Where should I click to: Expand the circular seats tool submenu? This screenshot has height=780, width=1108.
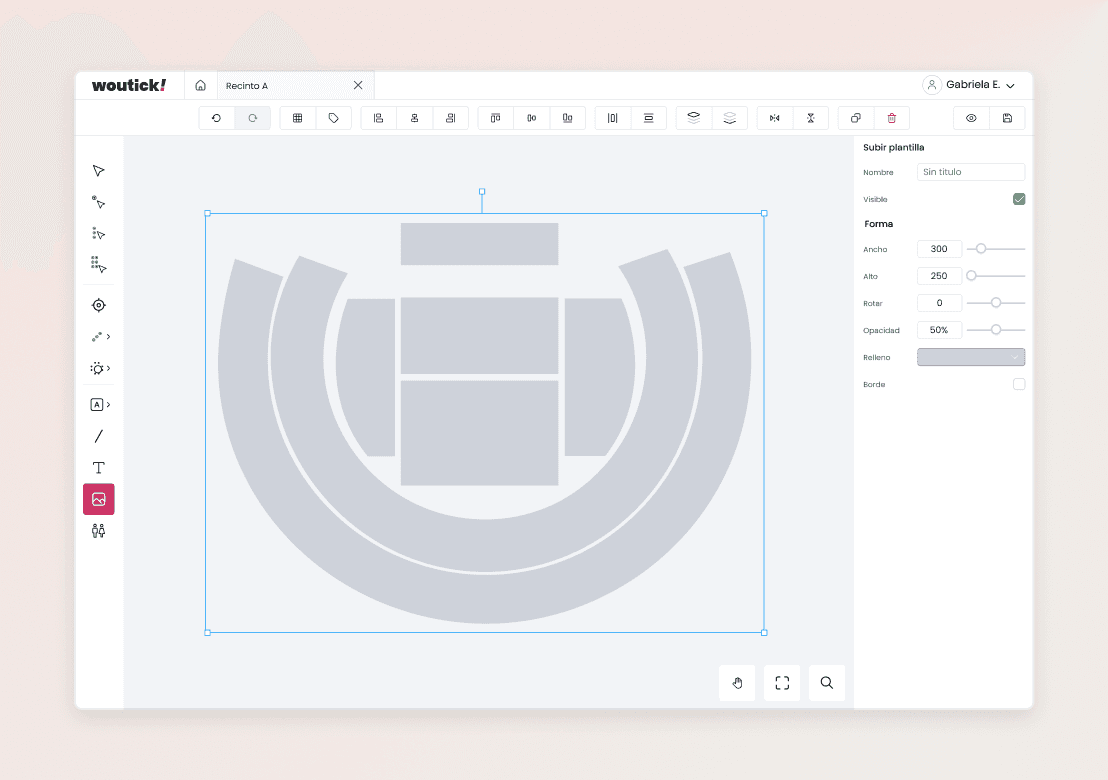coord(101,368)
